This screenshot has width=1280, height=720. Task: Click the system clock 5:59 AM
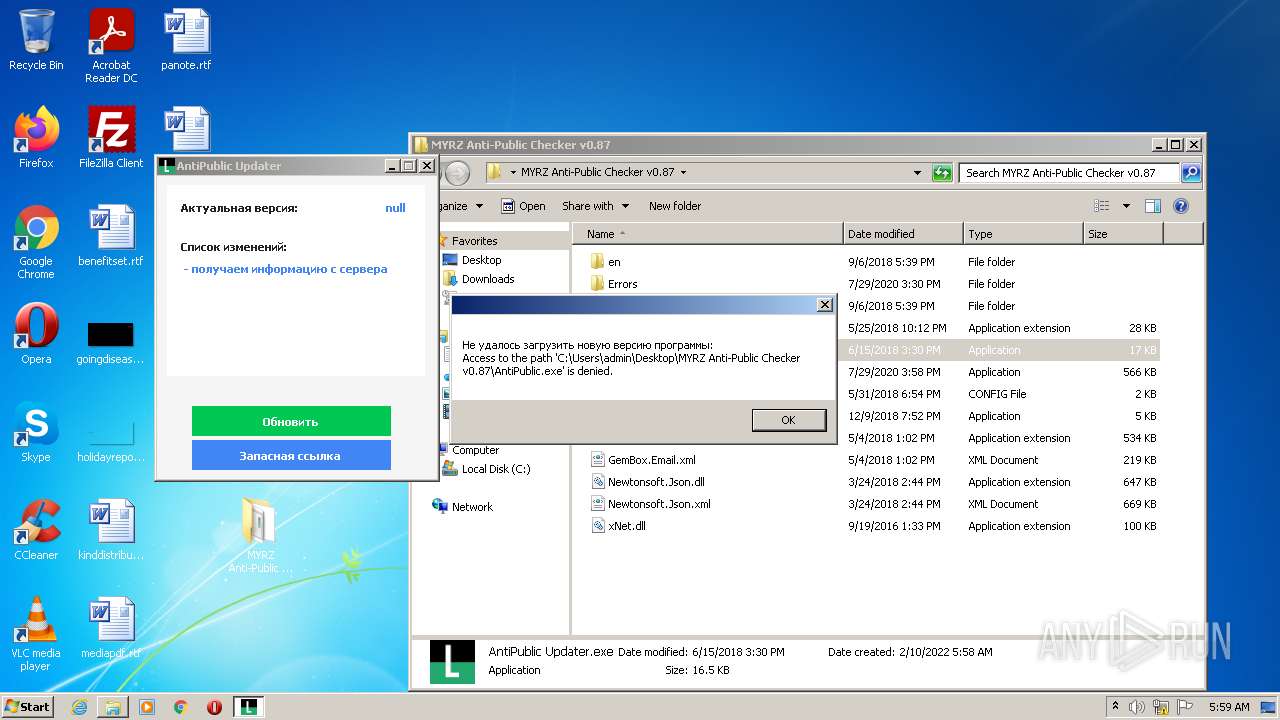click(1229, 707)
